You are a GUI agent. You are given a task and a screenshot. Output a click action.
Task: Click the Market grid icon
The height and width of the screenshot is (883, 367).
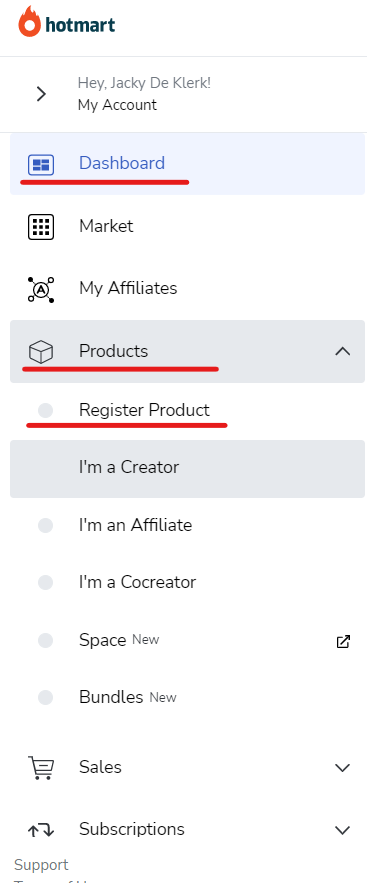point(41,227)
